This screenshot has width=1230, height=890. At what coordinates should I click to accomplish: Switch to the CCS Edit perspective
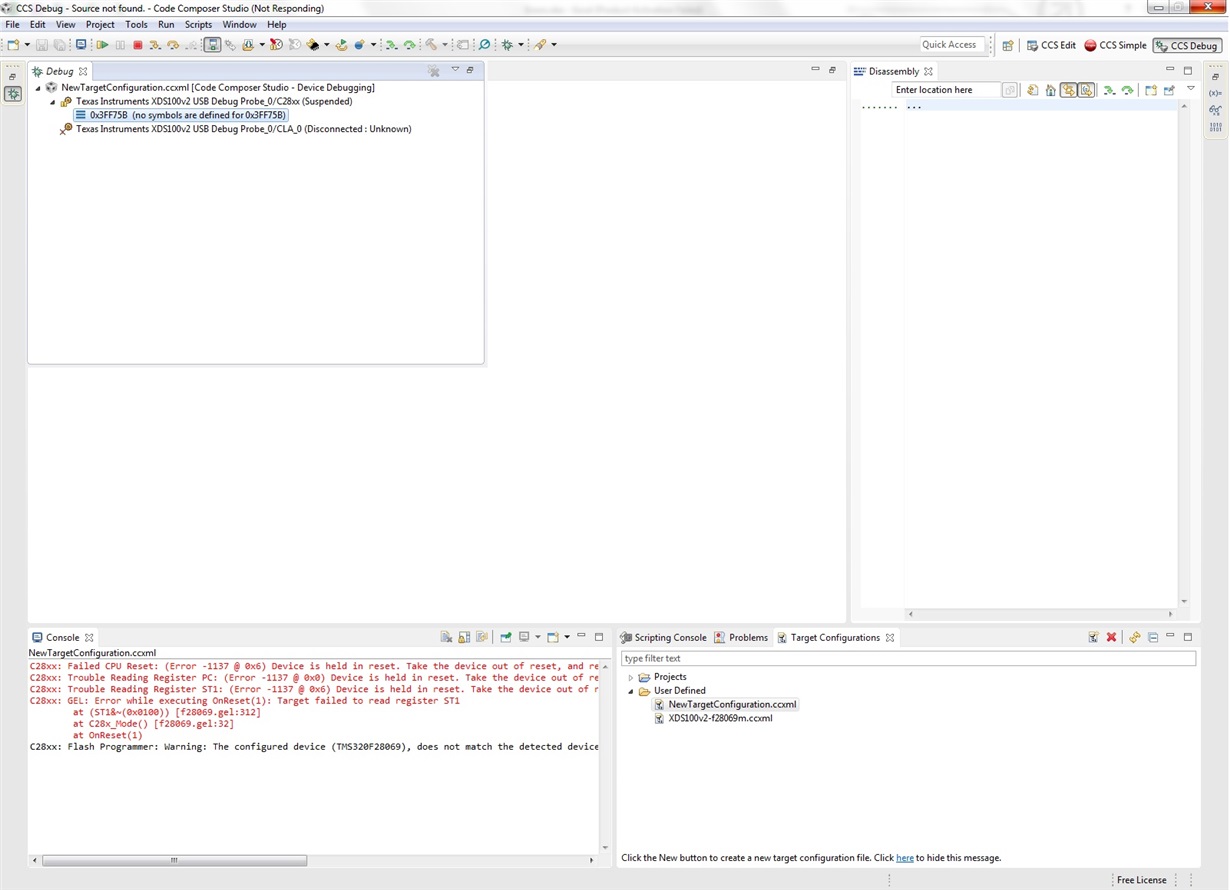(x=1051, y=45)
